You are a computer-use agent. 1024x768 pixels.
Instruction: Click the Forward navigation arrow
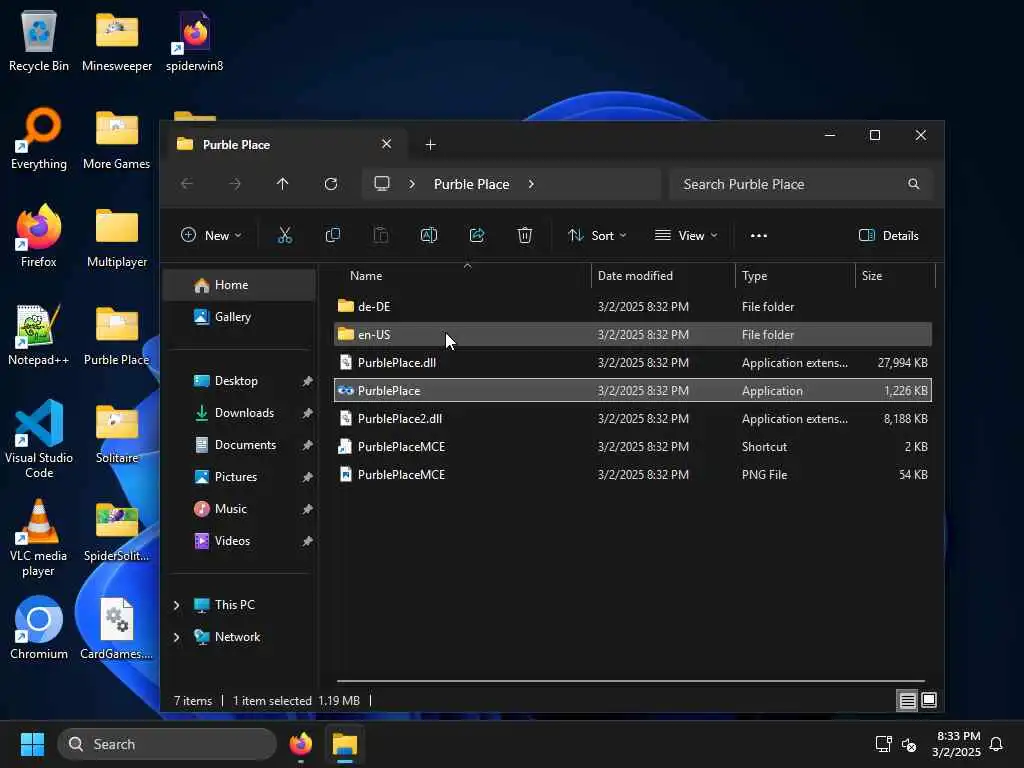[235, 184]
